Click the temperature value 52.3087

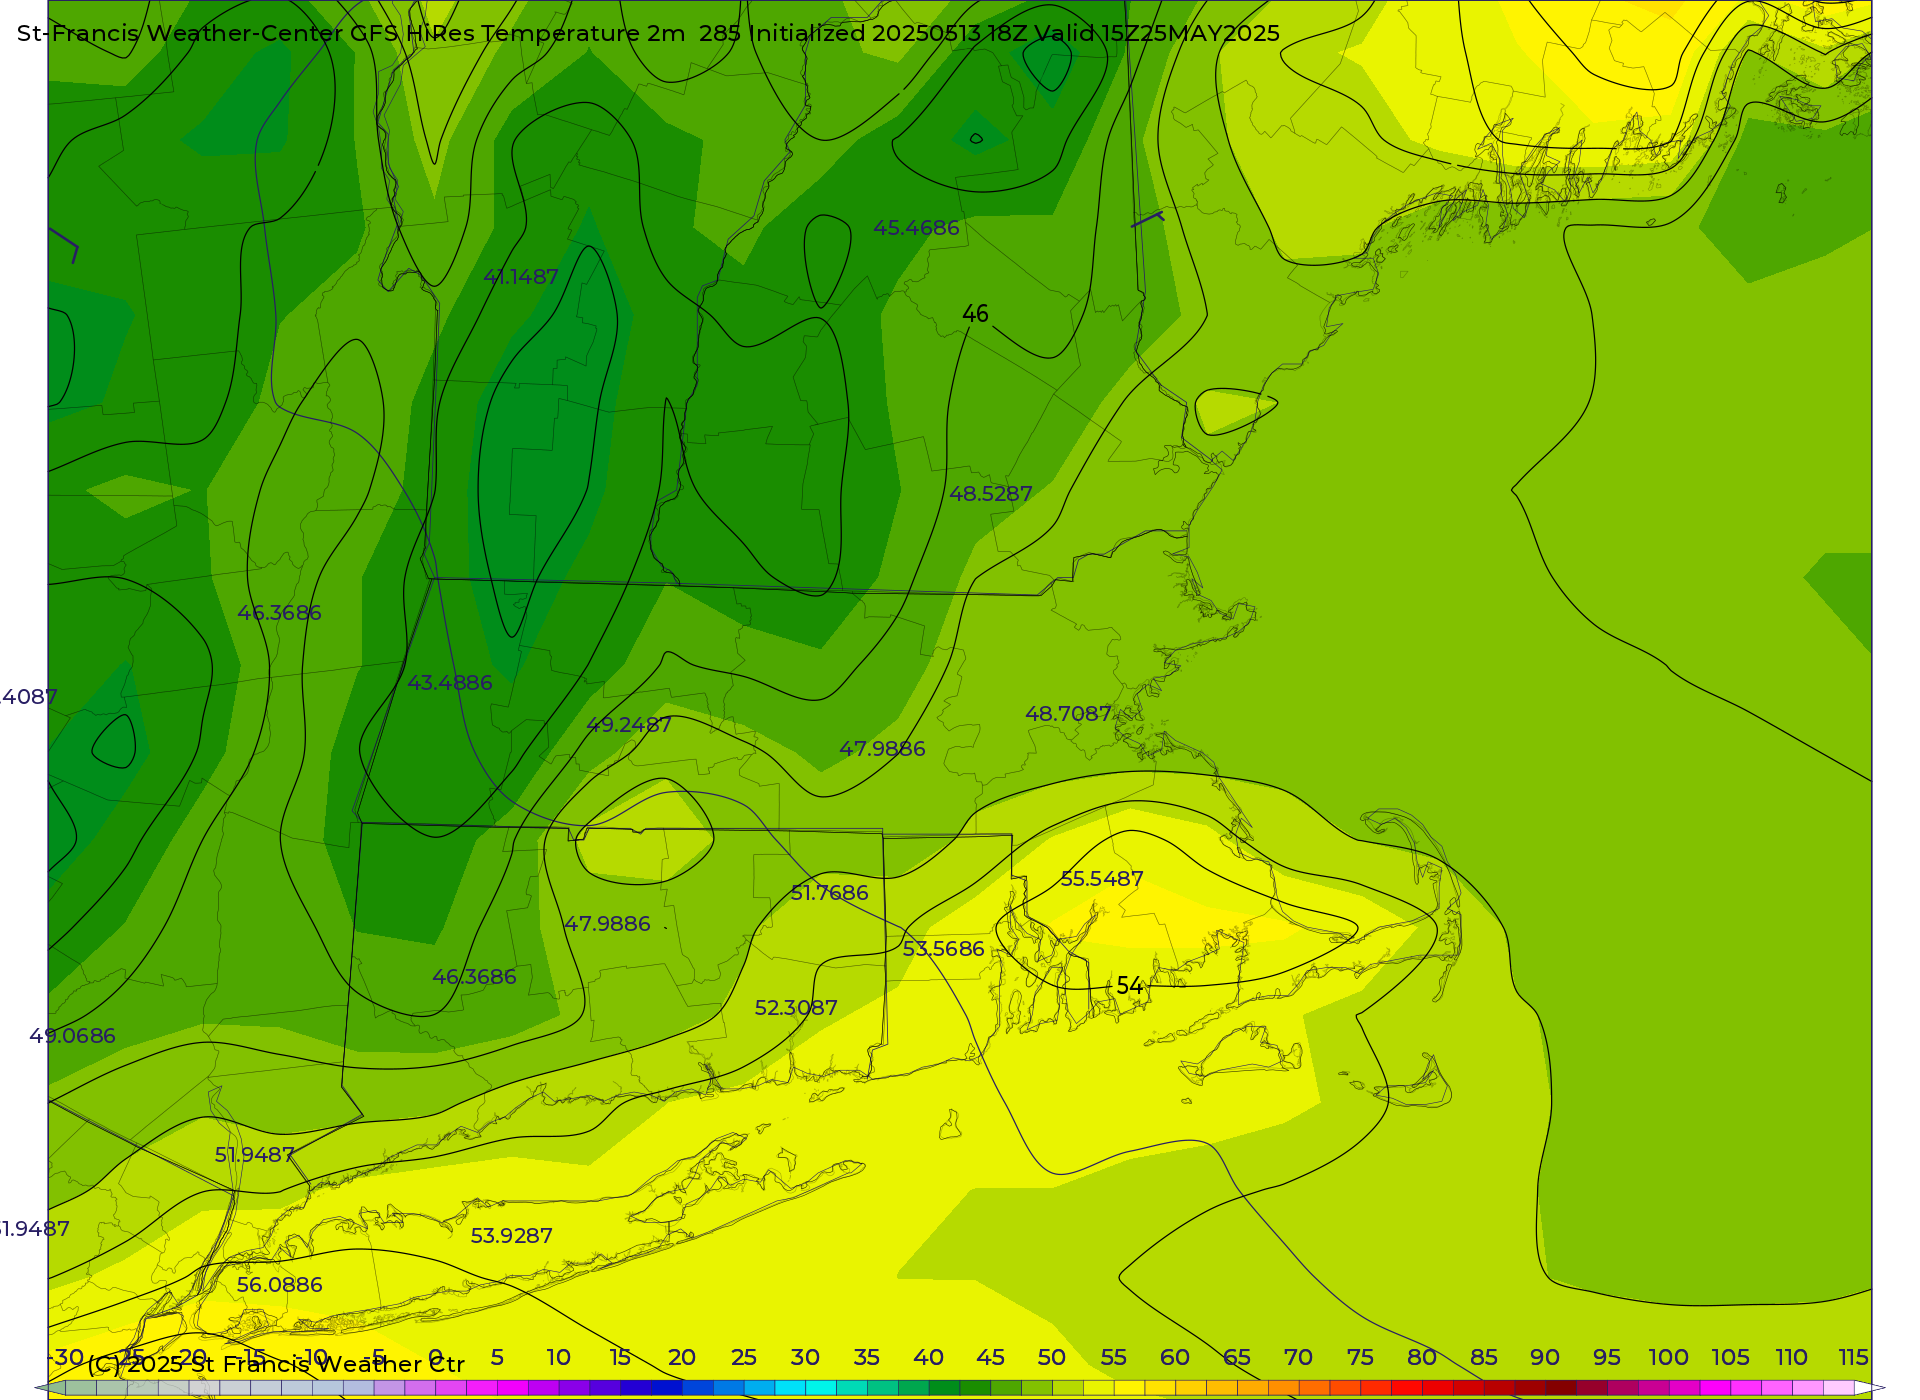796,1008
